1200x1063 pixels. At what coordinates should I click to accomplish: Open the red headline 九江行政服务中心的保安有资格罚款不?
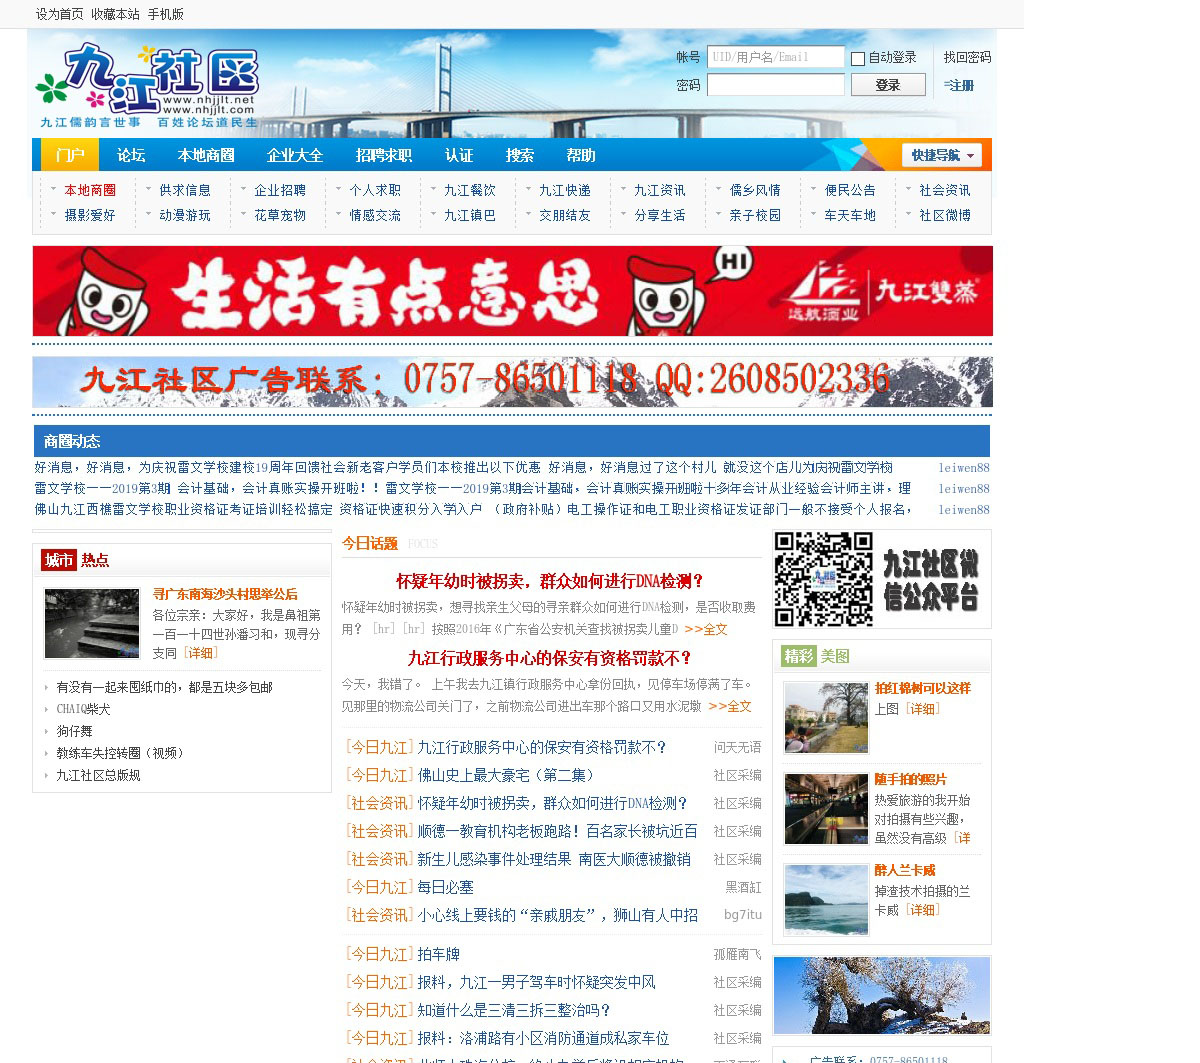pyautogui.click(x=550, y=658)
